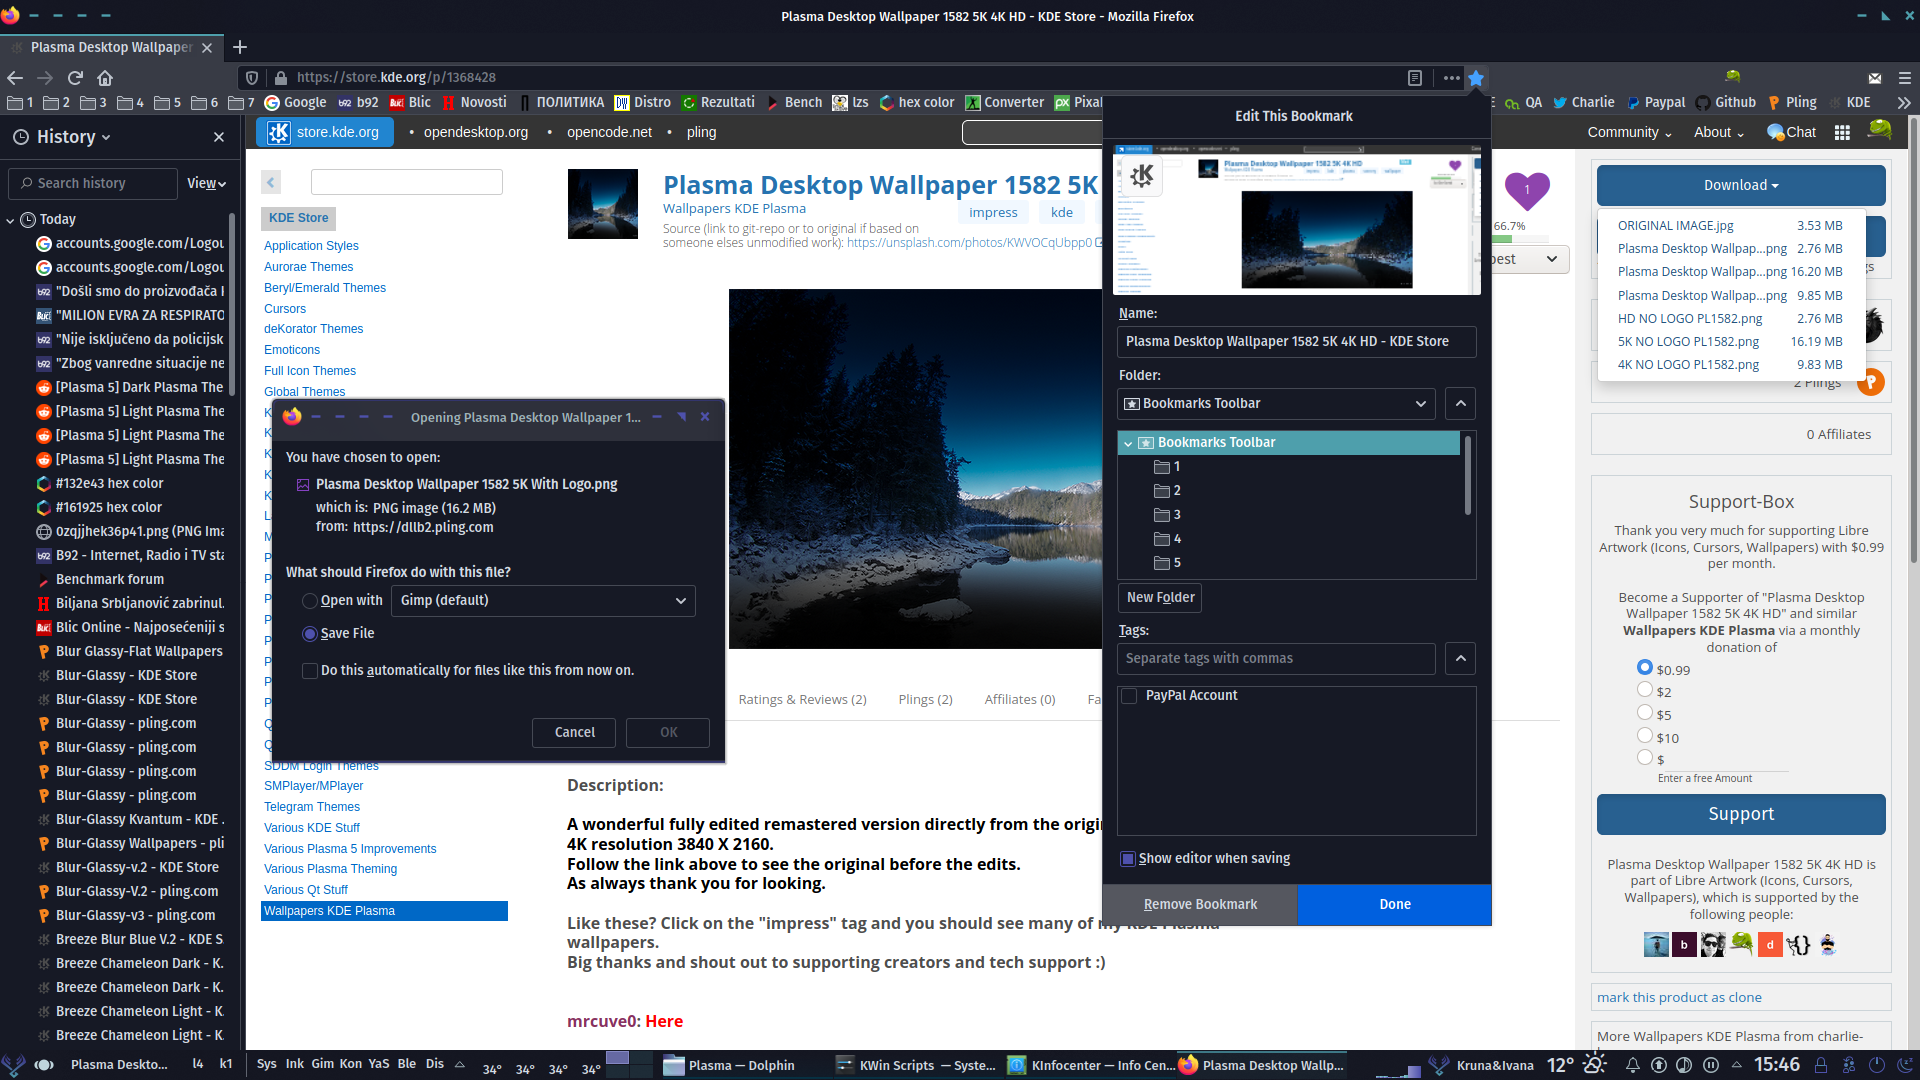Select the $10 donation option
1920x1080 pixels.
(1645, 735)
